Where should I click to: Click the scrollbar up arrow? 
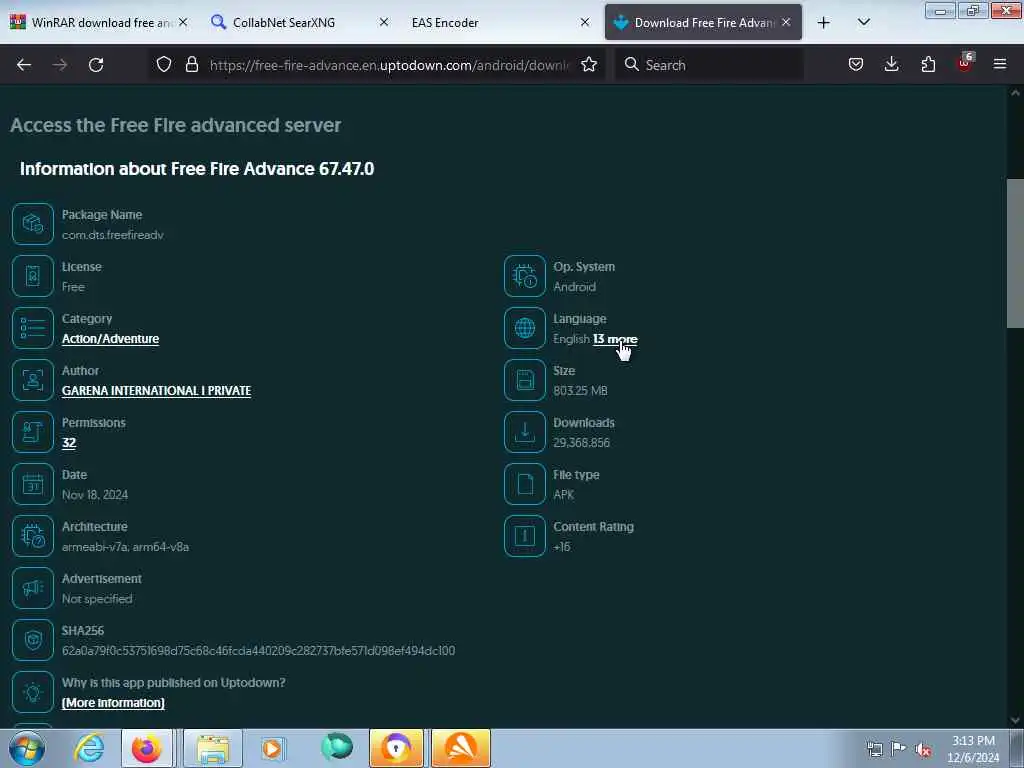click(1015, 93)
